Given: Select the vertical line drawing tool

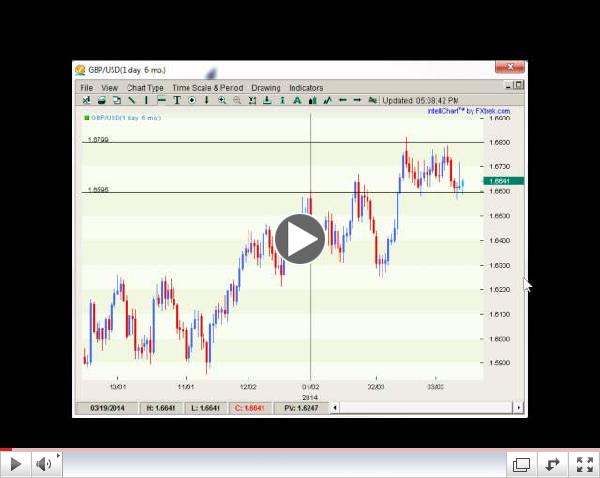Looking at the screenshot, I should click(146, 100).
